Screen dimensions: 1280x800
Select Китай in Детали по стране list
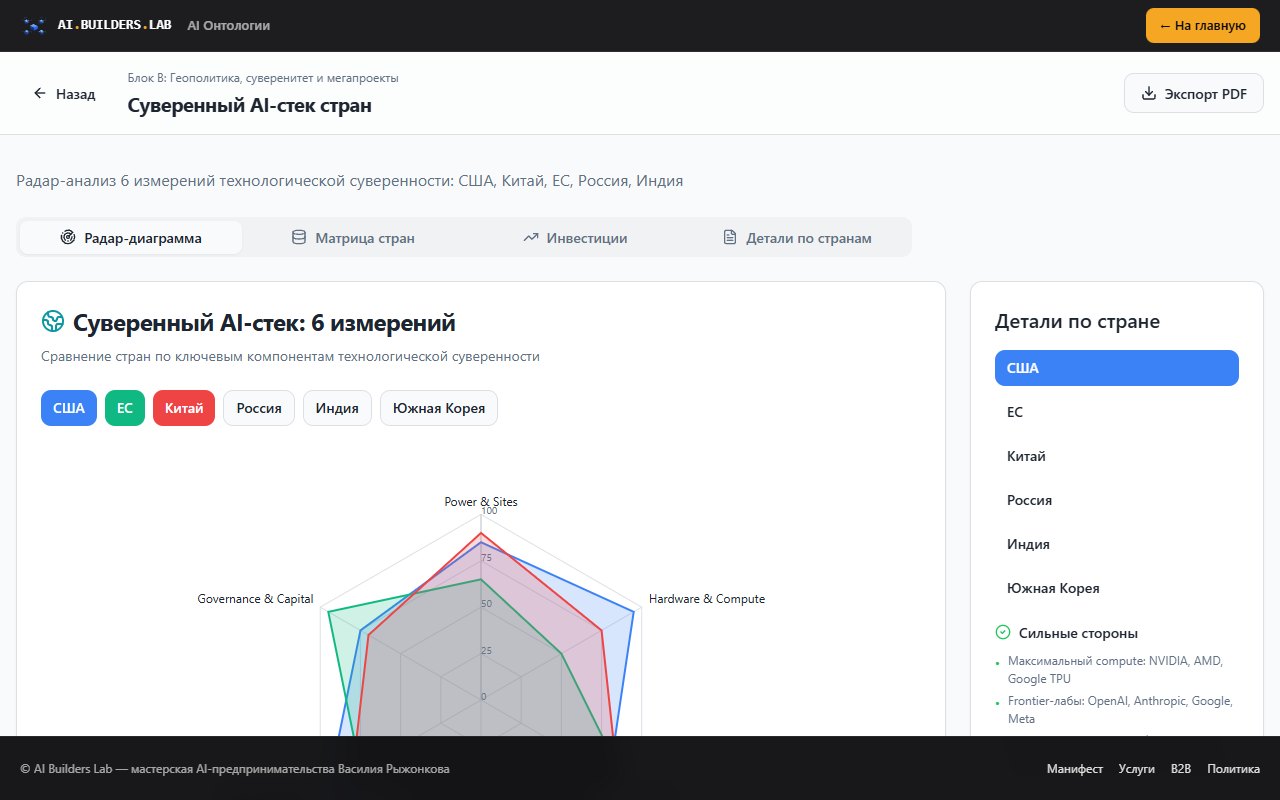coord(1117,456)
